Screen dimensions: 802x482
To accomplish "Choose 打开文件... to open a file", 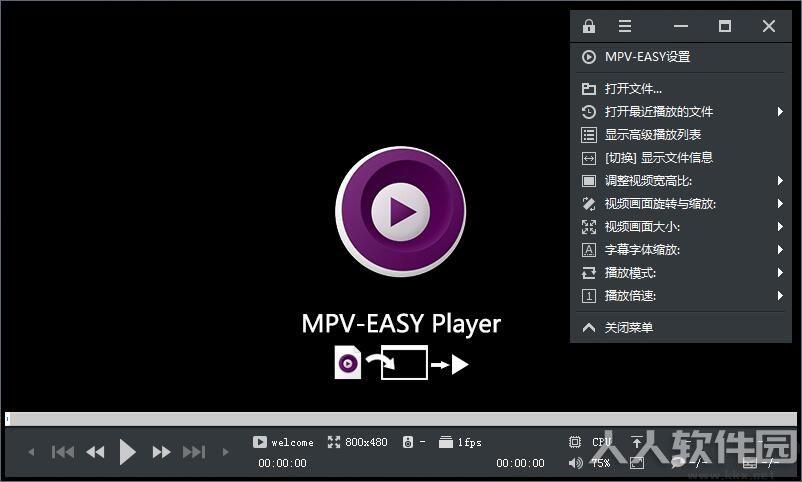I will coord(680,89).
